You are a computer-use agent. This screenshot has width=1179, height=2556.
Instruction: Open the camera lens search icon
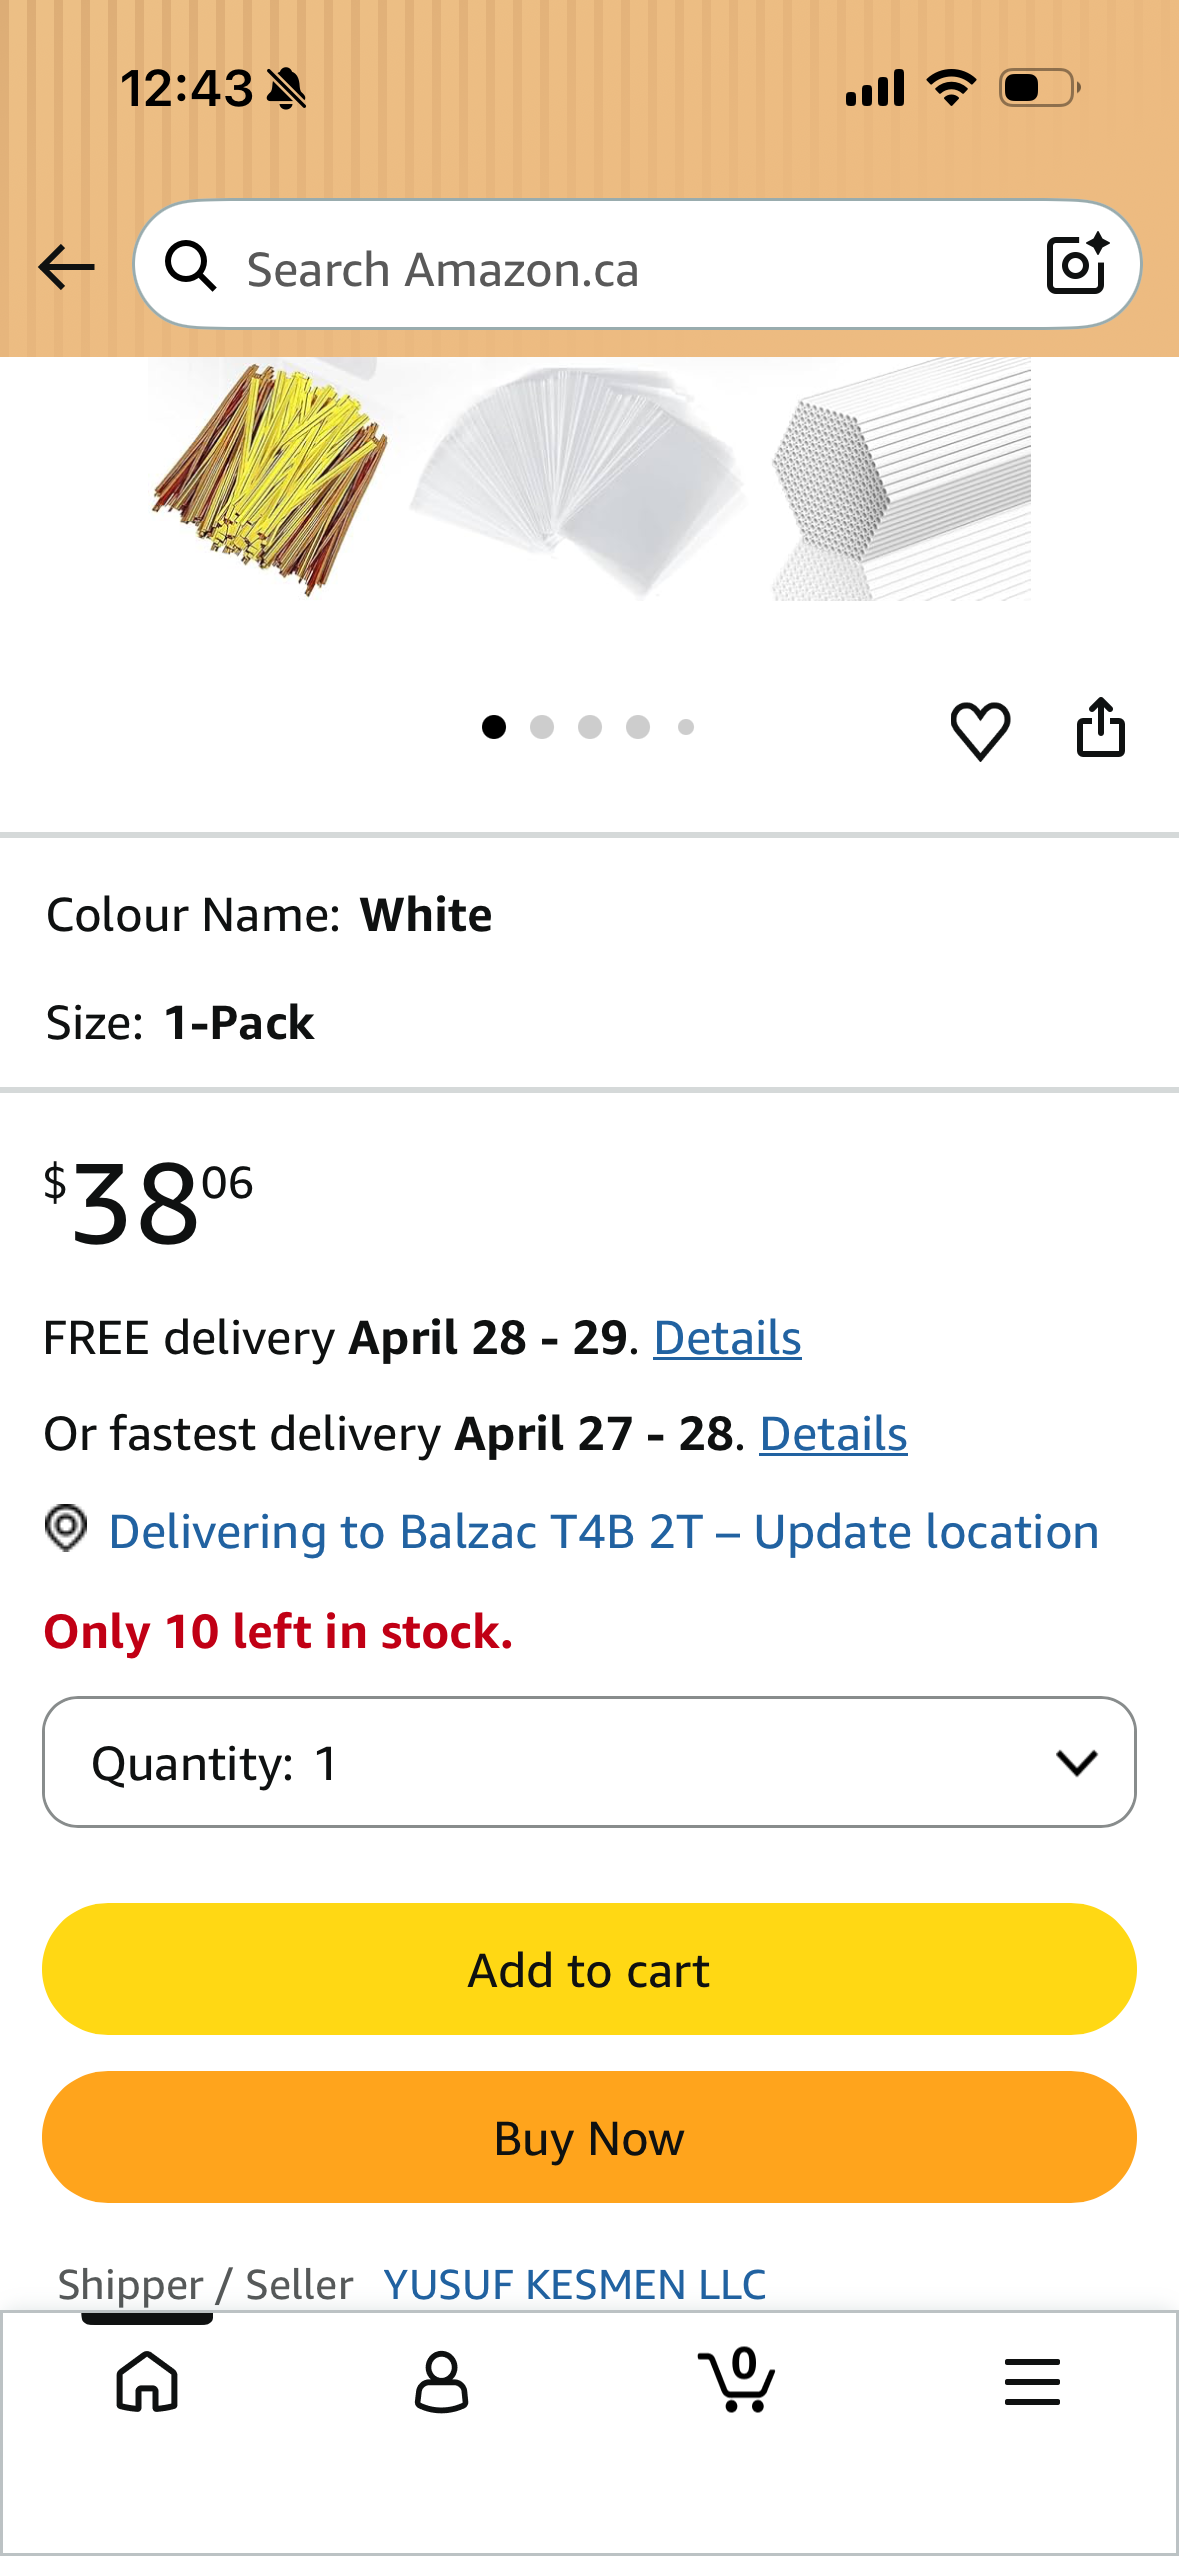point(1077,264)
